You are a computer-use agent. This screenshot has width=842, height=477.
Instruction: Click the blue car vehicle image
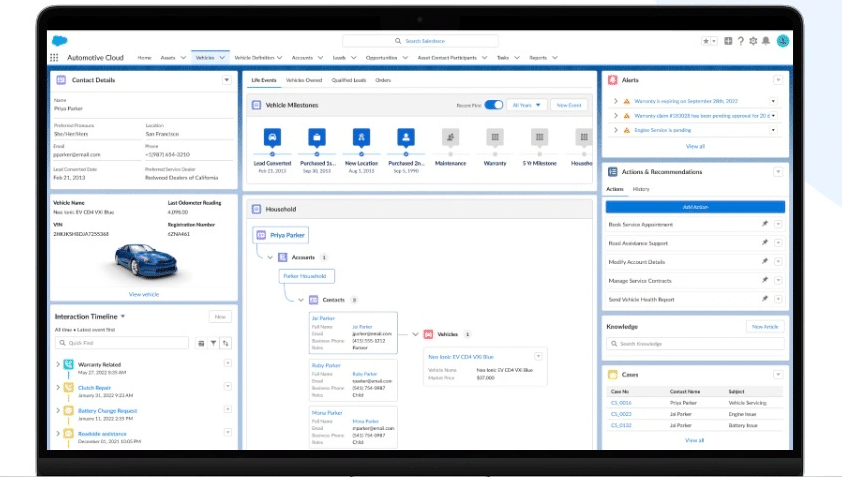pos(145,263)
